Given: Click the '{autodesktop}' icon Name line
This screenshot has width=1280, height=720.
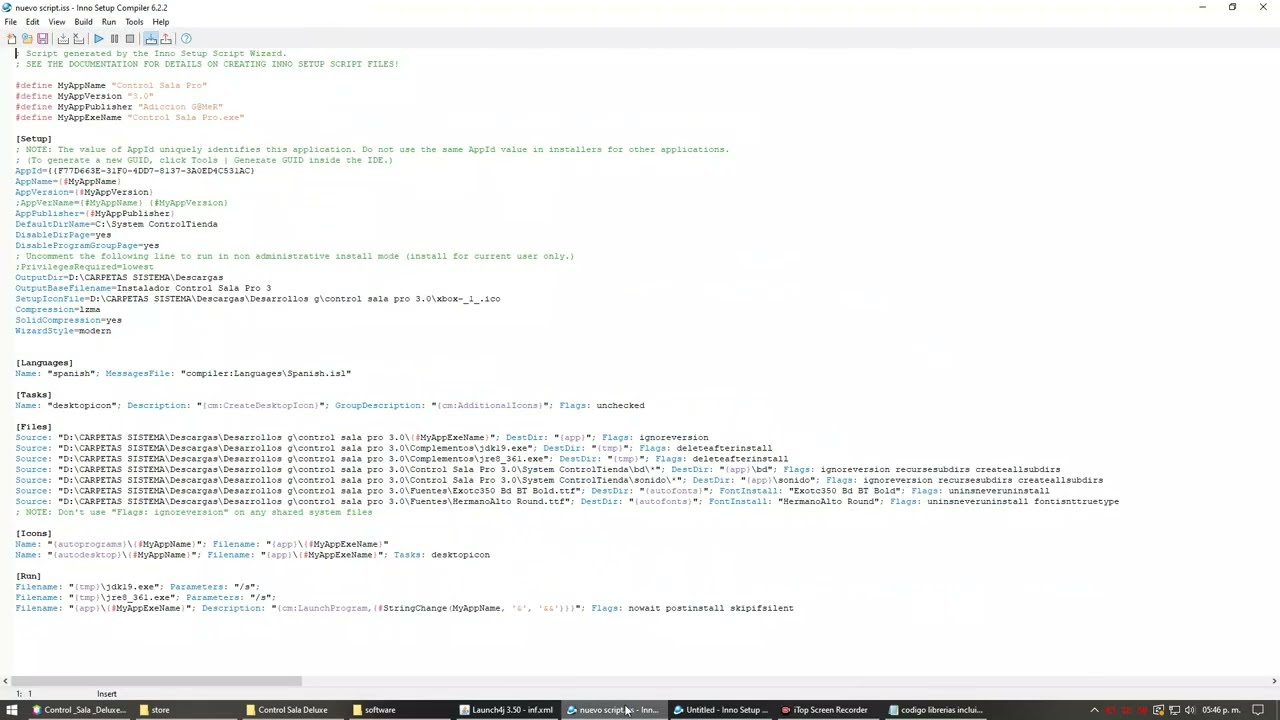Looking at the screenshot, I should tap(253, 555).
